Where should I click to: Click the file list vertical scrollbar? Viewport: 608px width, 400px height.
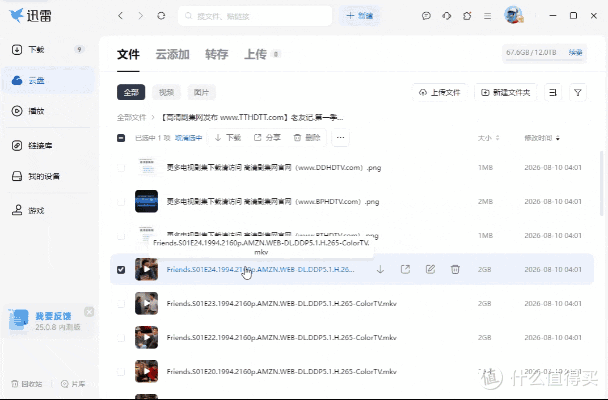tap(601, 183)
